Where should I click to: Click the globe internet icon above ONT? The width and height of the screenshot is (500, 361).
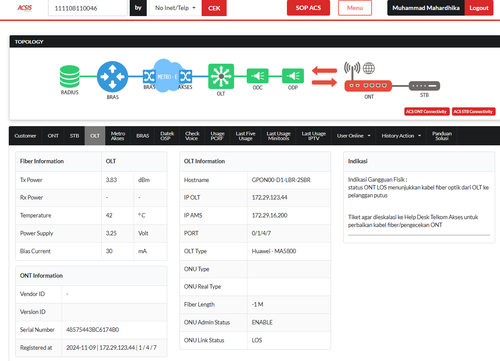coord(369,68)
